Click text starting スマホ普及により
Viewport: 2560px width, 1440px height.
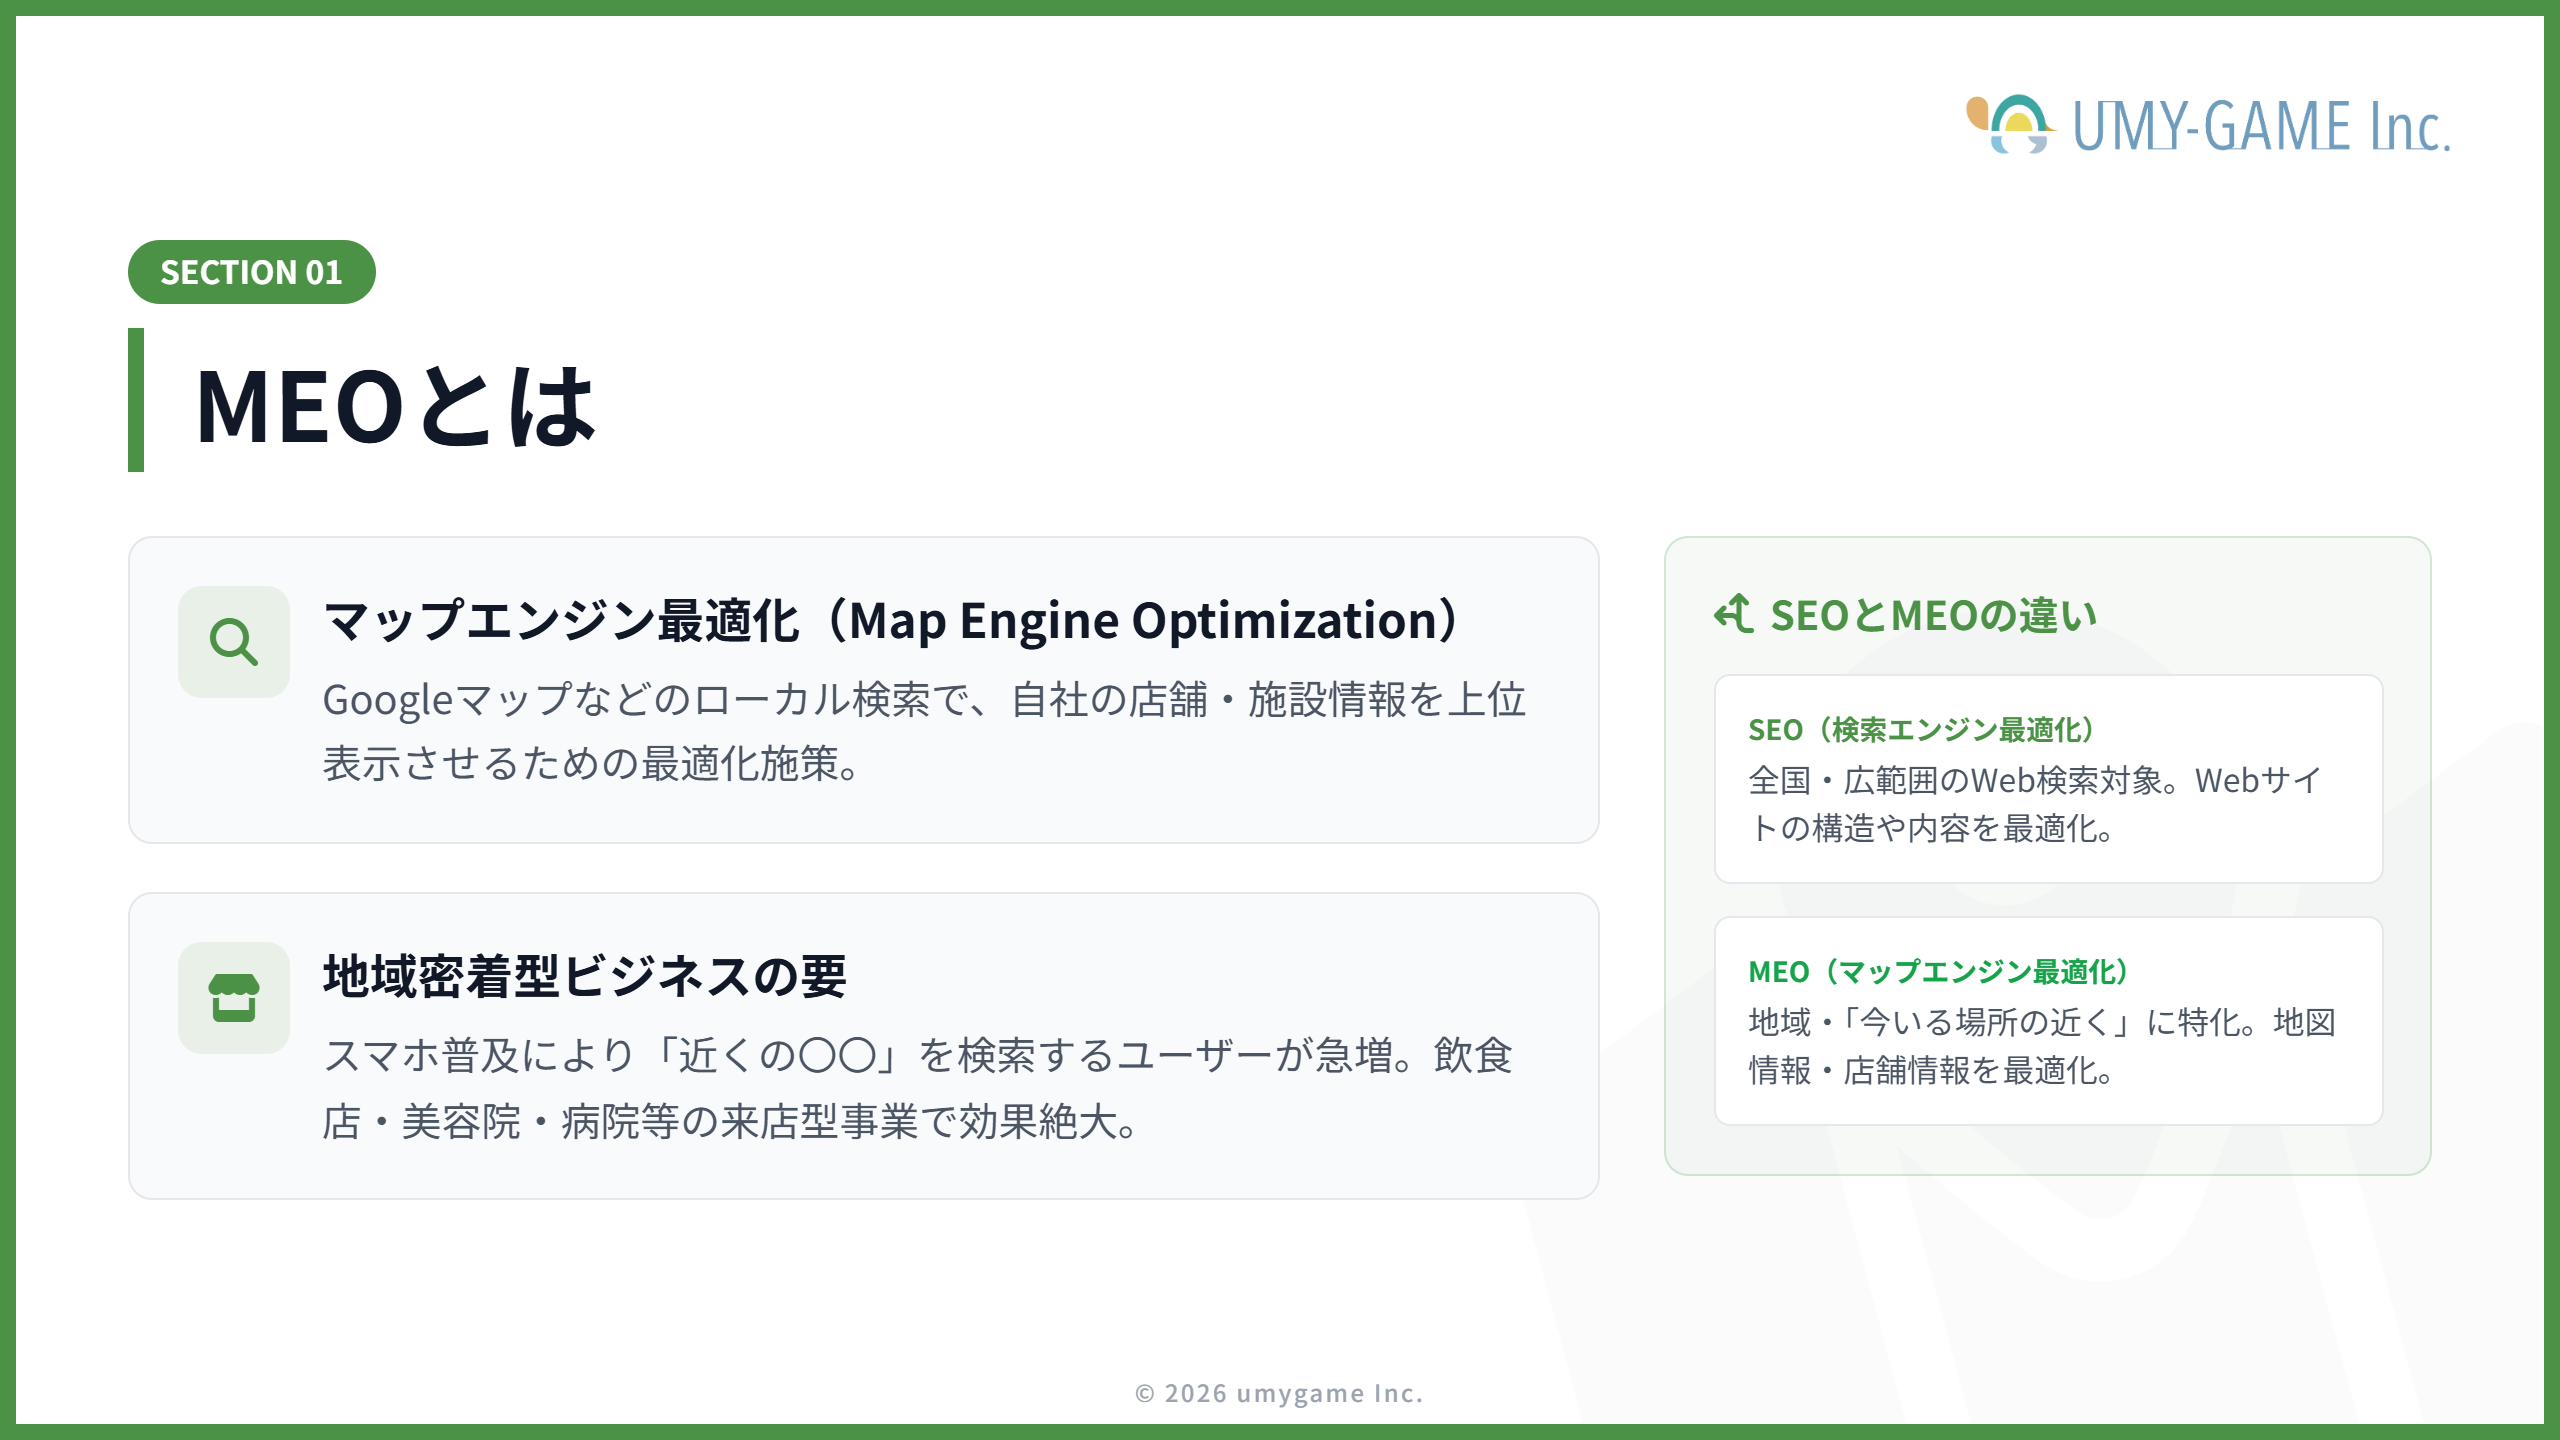(918, 1088)
